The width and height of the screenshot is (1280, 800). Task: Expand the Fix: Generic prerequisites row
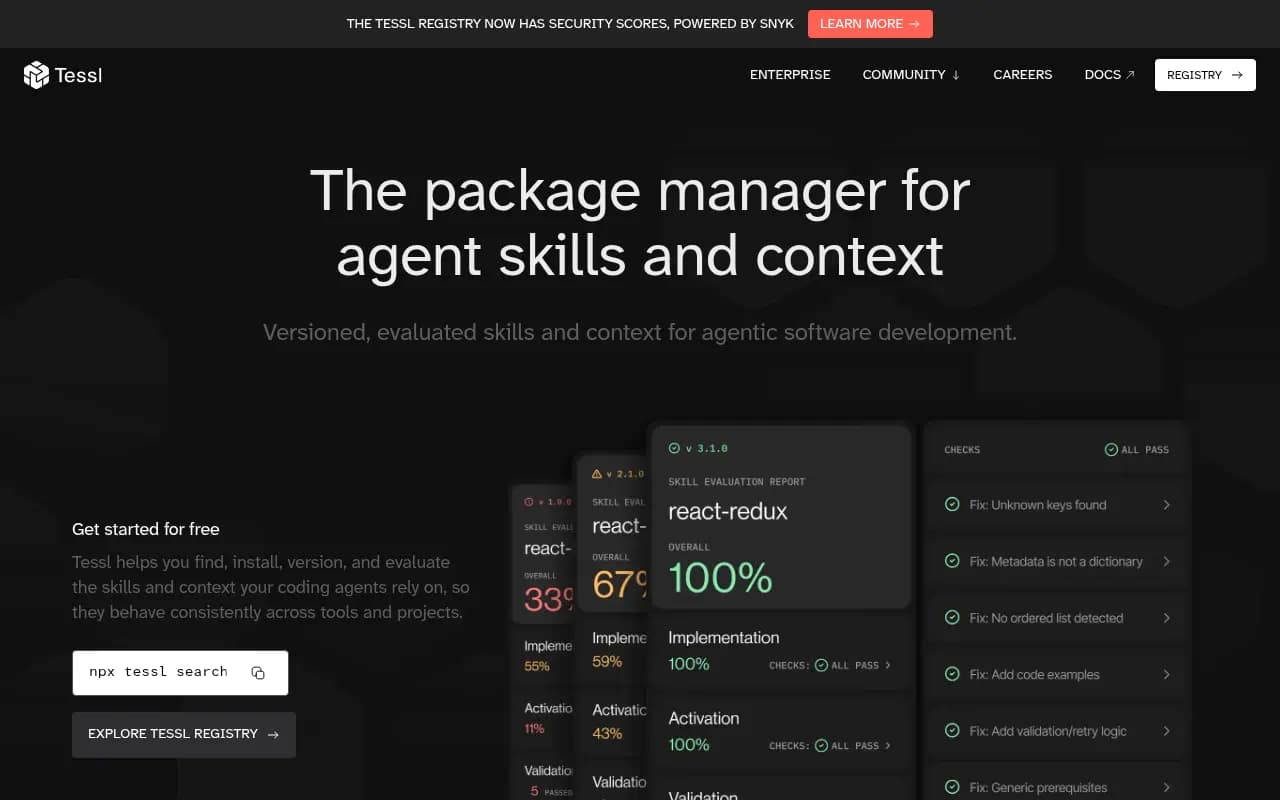(x=1166, y=787)
